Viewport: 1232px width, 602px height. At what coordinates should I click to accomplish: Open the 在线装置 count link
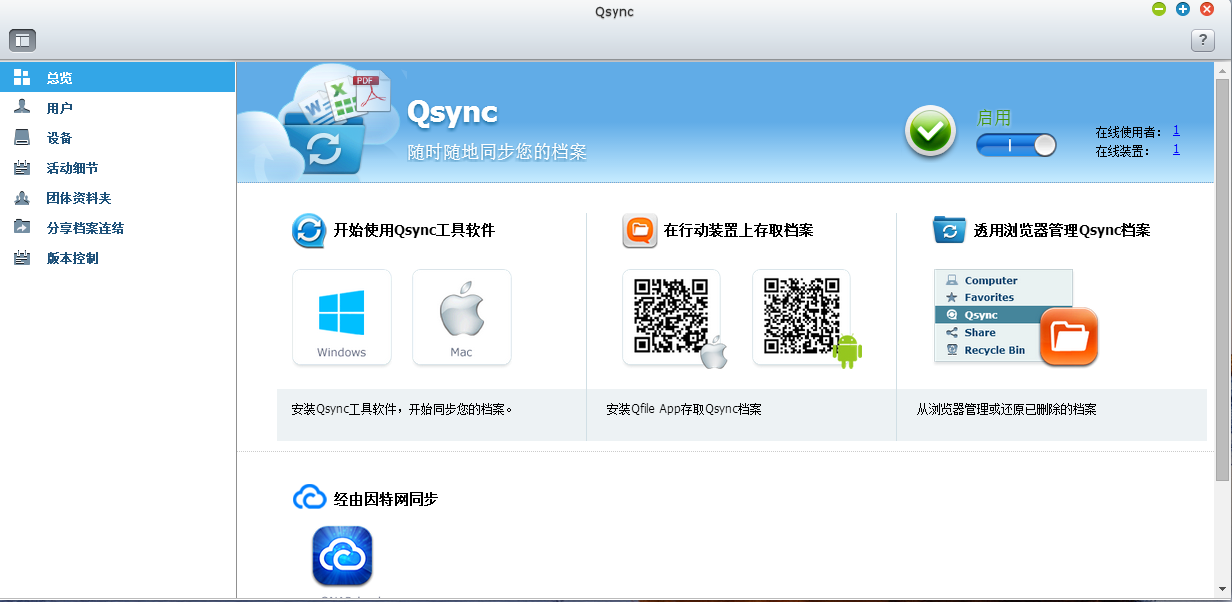pos(1176,150)
